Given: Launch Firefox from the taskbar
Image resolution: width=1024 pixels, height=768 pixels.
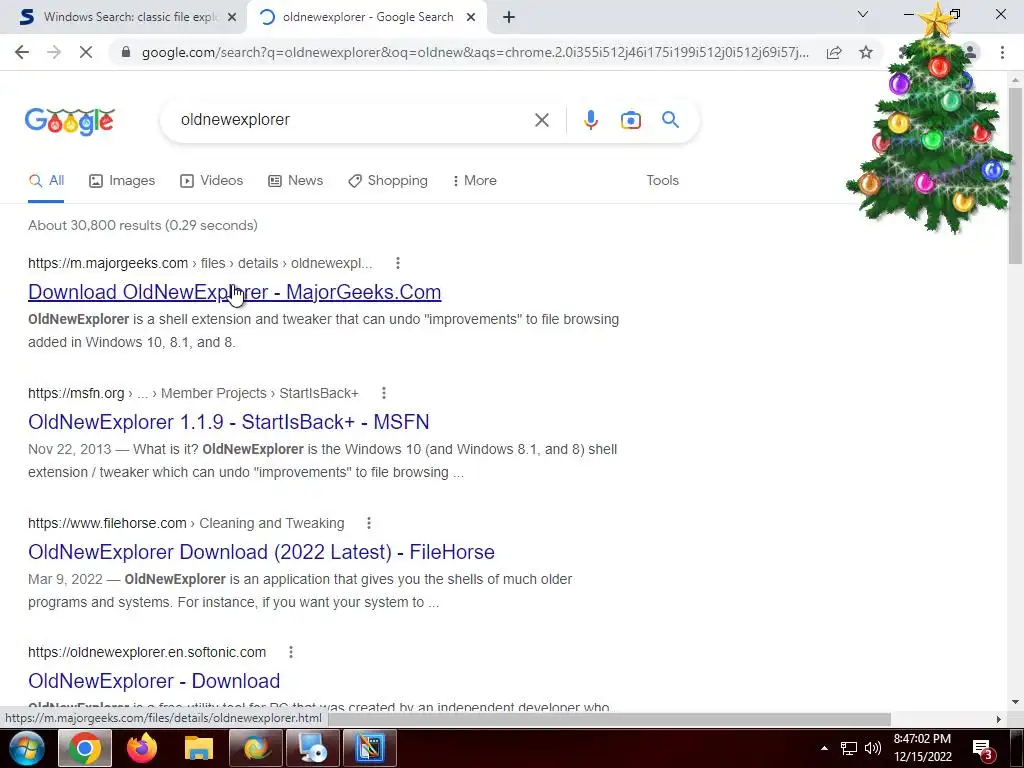Looking at the screenshot, I should pos(142,748).
